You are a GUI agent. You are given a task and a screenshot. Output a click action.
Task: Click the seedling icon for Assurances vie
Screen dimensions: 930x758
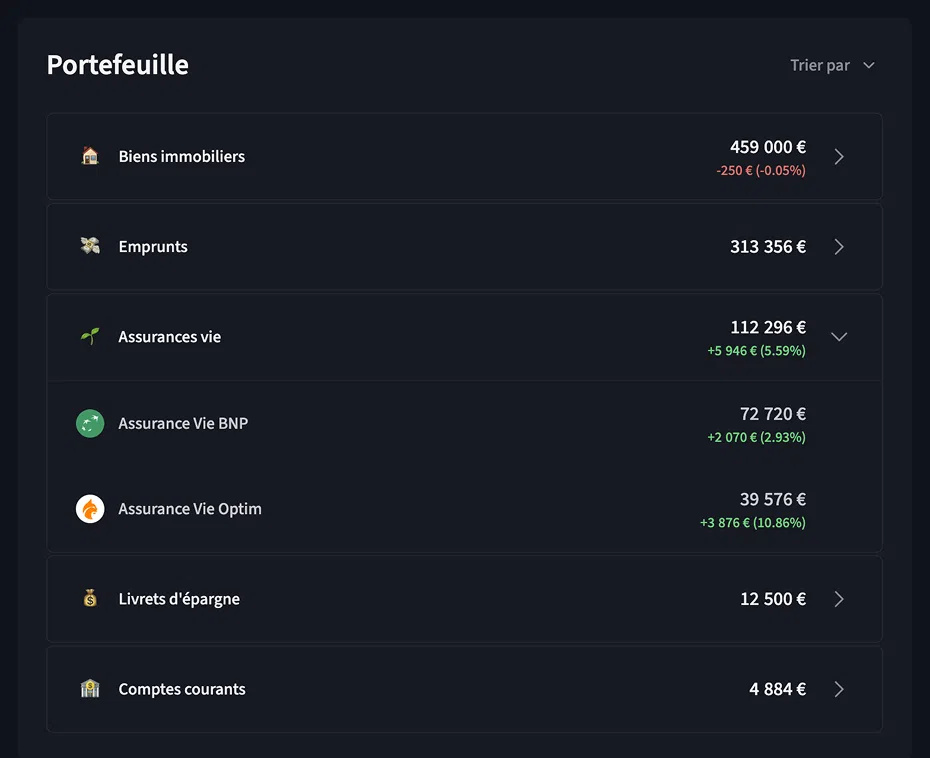[90, 337]
